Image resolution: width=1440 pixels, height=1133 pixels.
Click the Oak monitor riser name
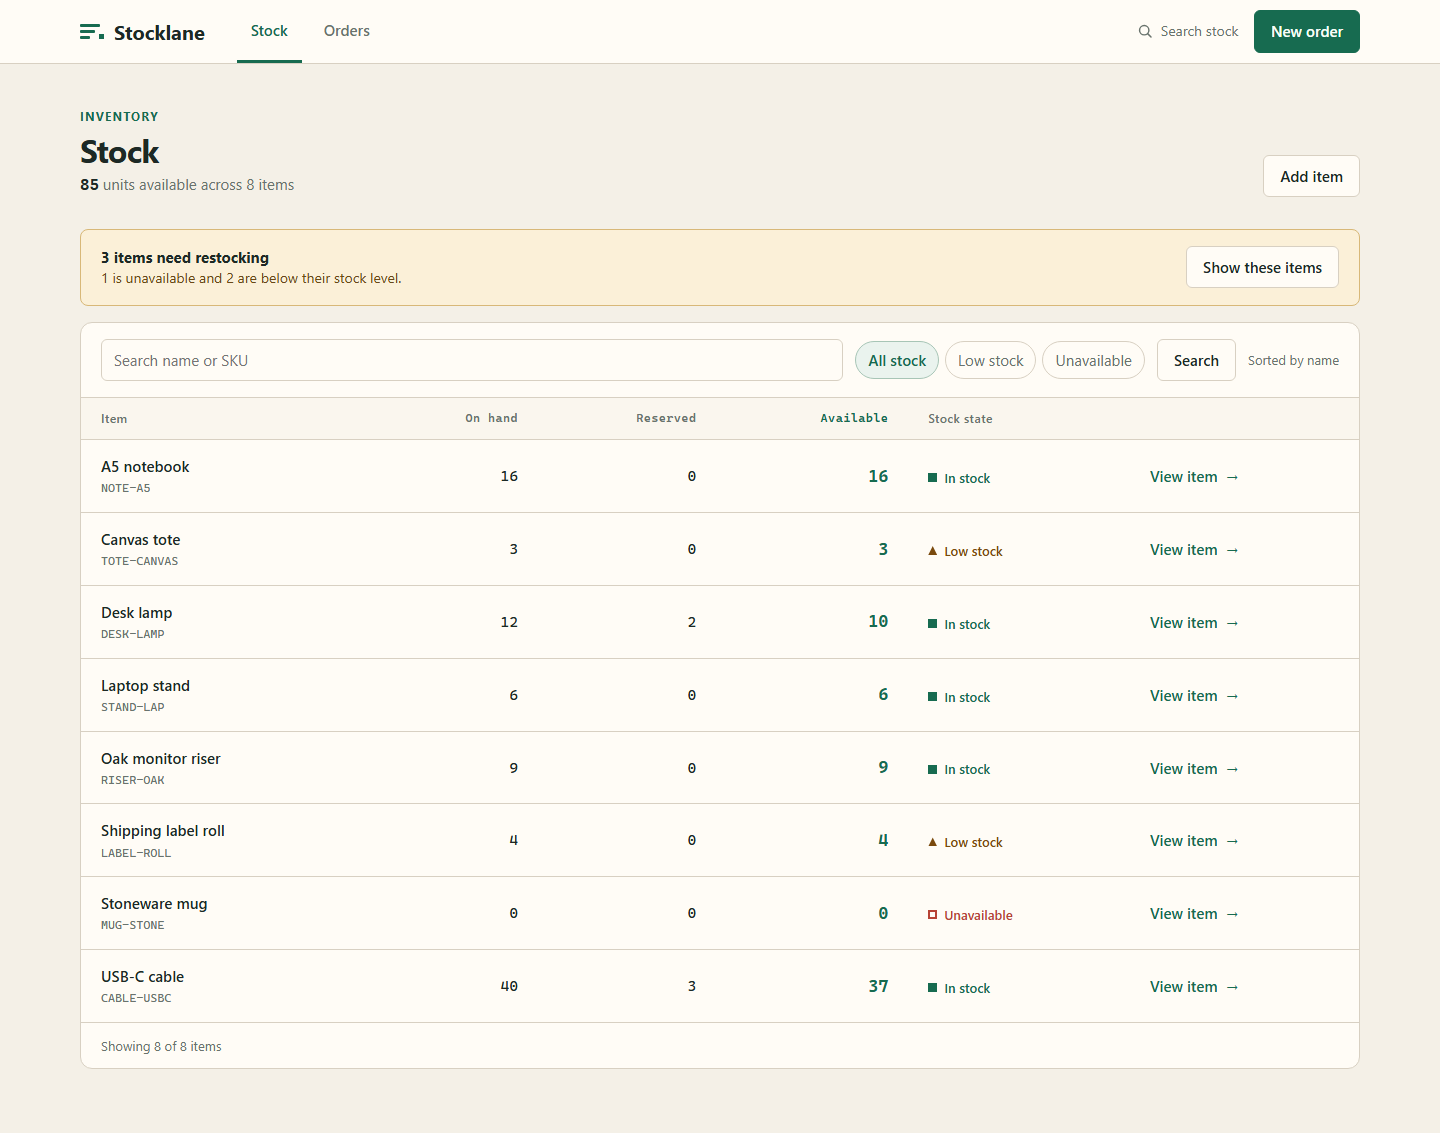pos(161,759)
